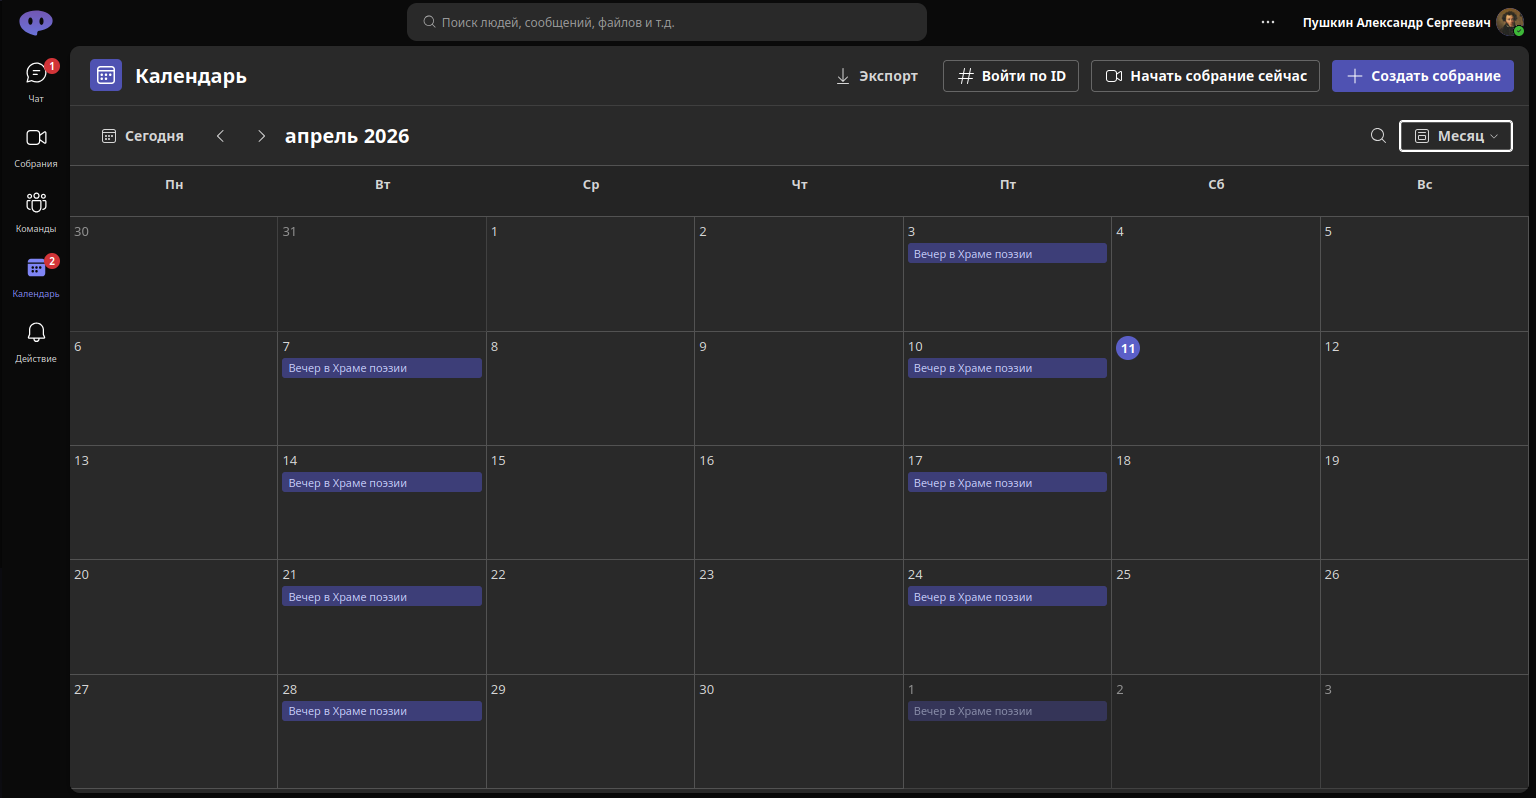Go to previous month chevron
Viewport: 1536px width, 798px height.
[x=221, y=136]
